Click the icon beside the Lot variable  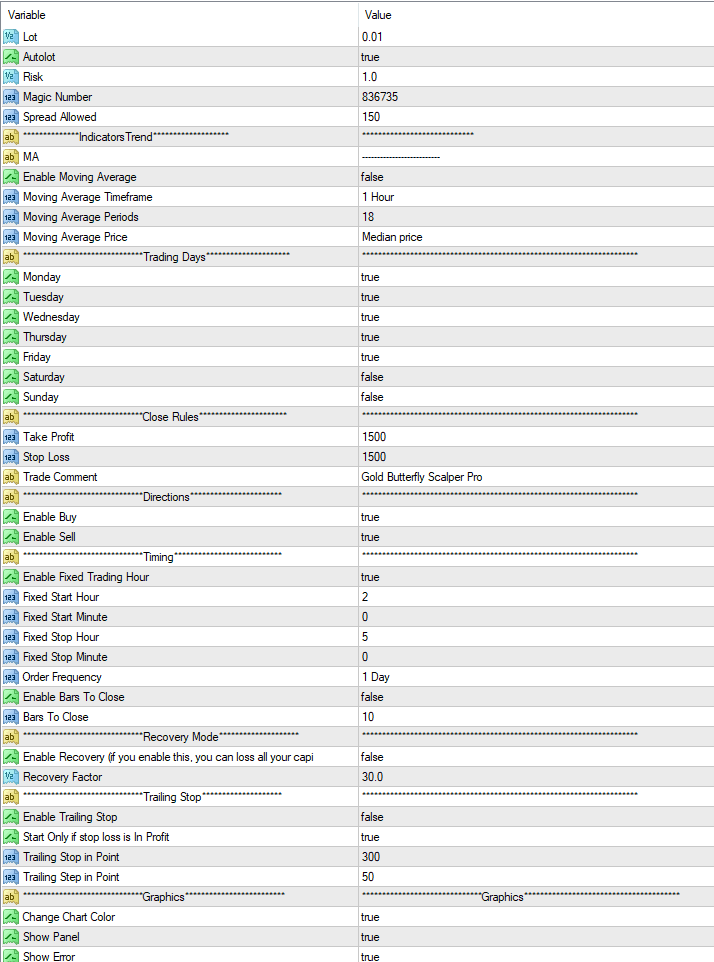(11, 37)
